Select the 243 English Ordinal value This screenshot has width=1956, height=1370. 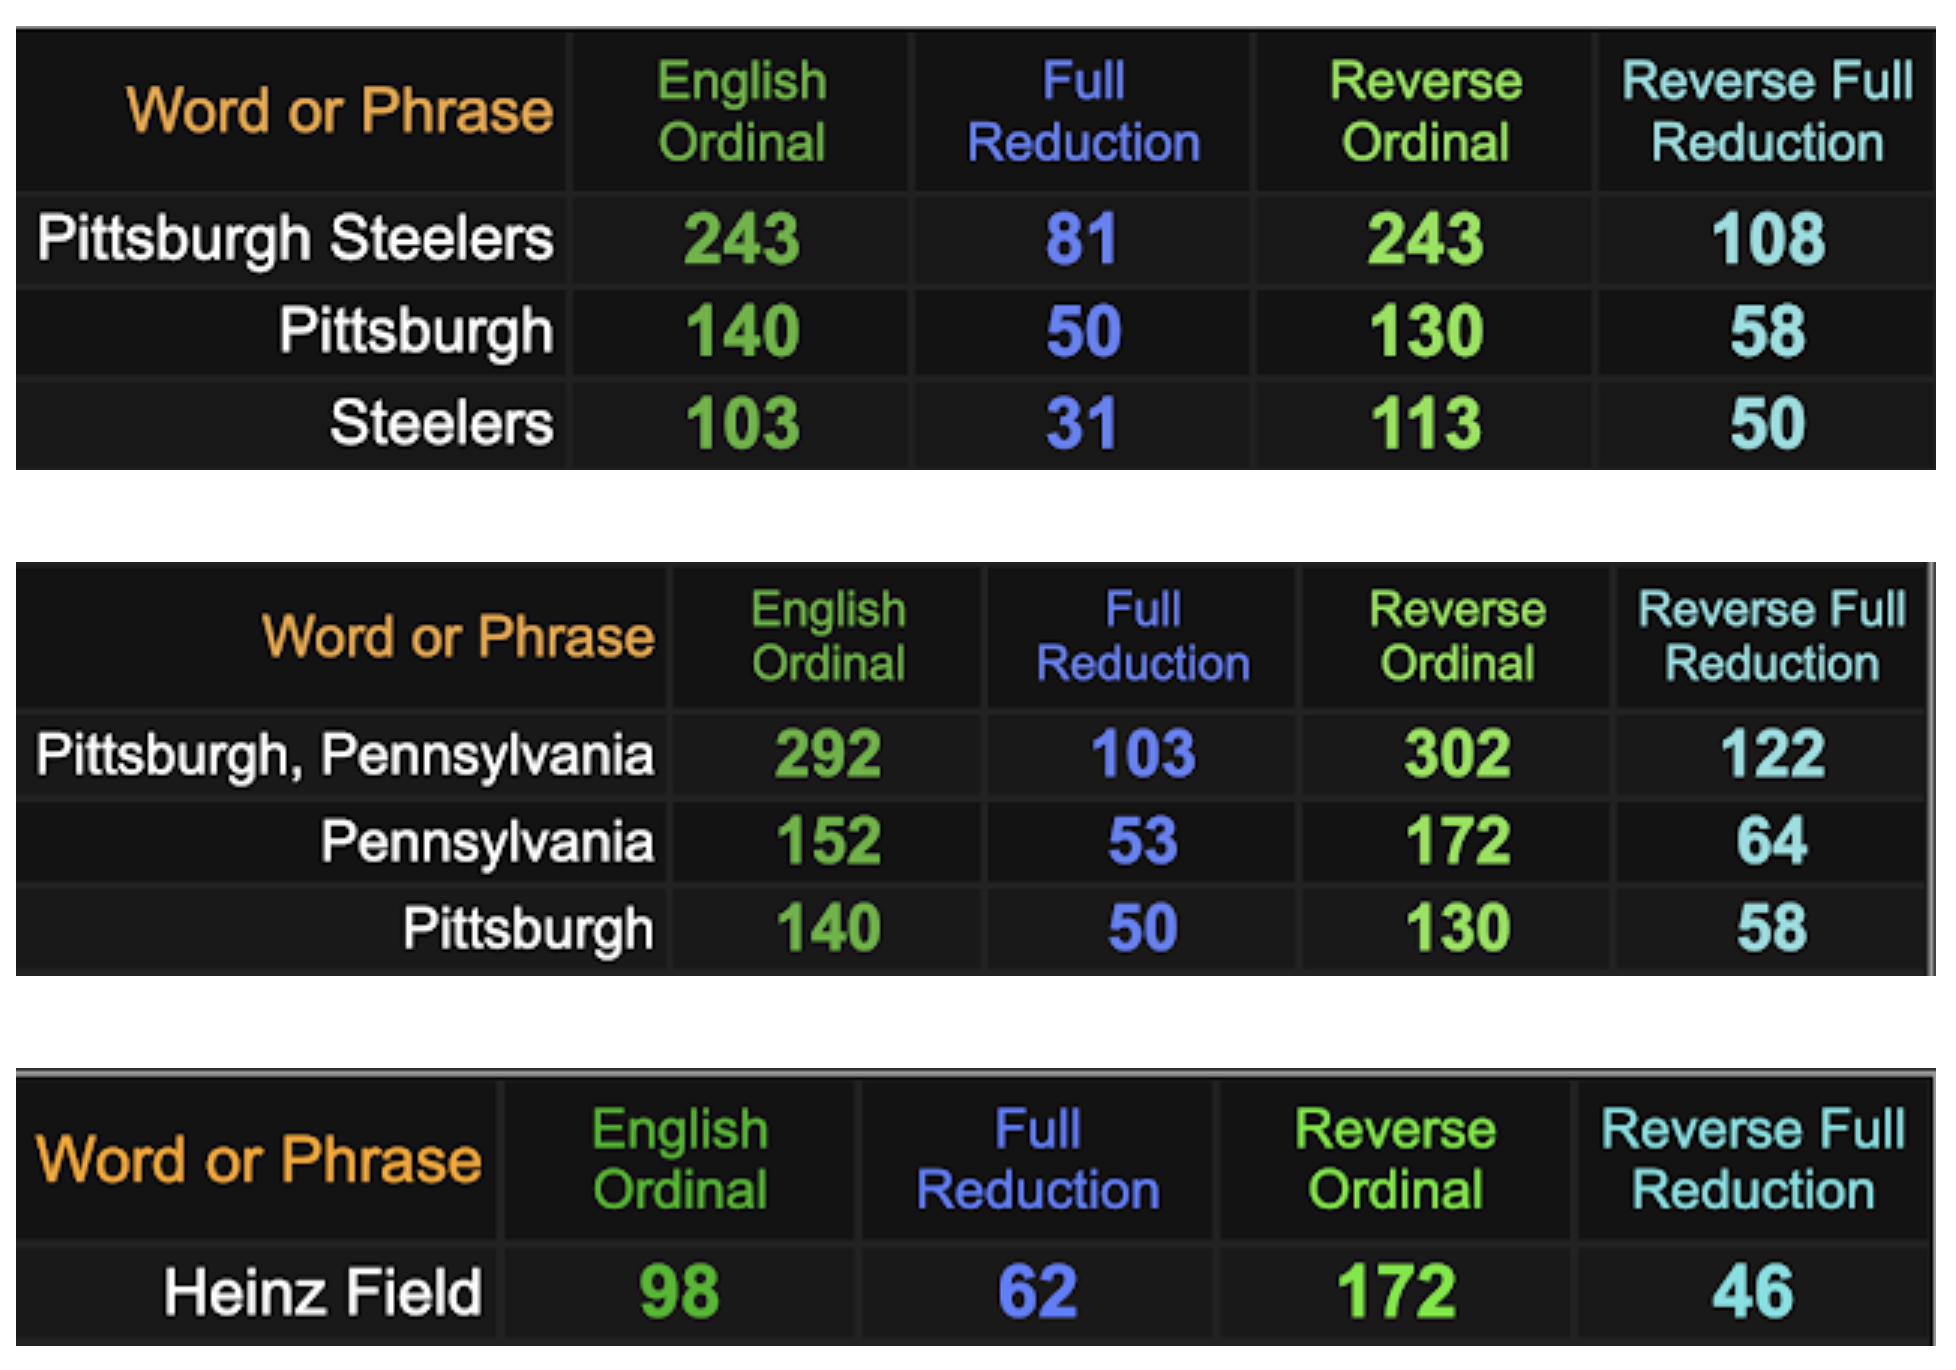click(x=742, y=240)
